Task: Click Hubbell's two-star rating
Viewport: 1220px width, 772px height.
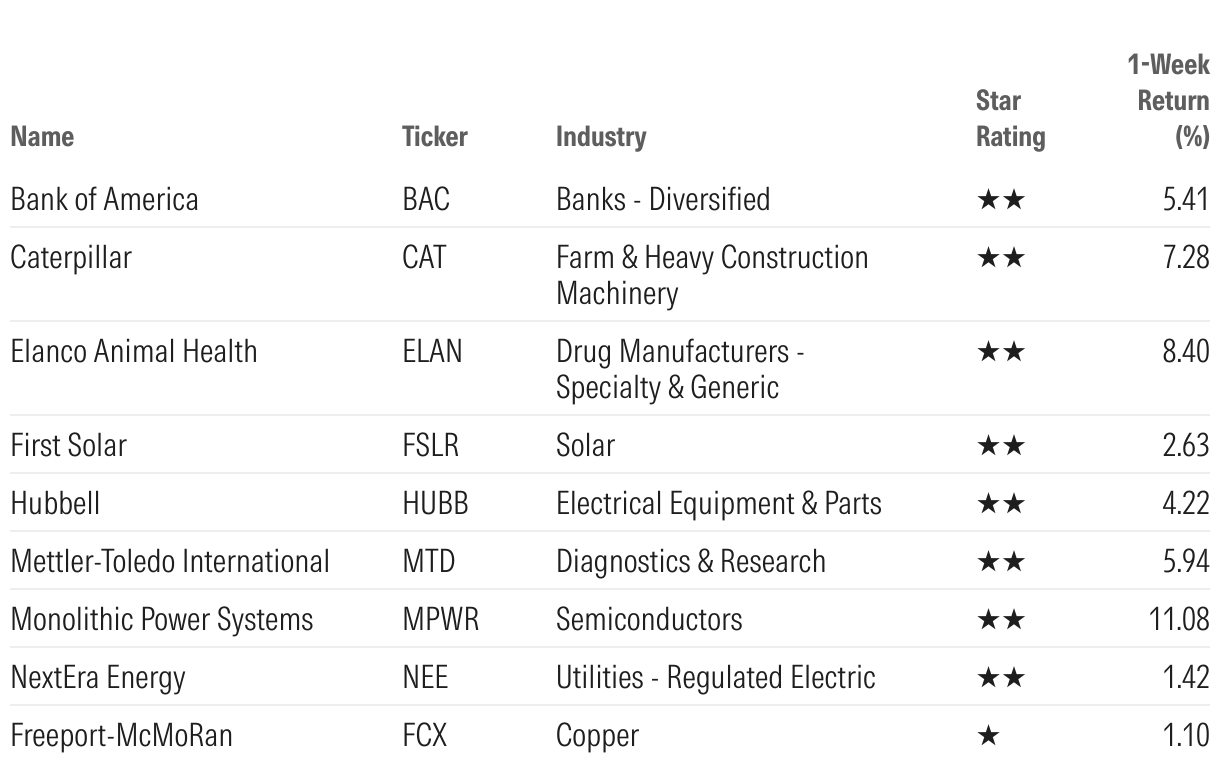Action: 1000,503
